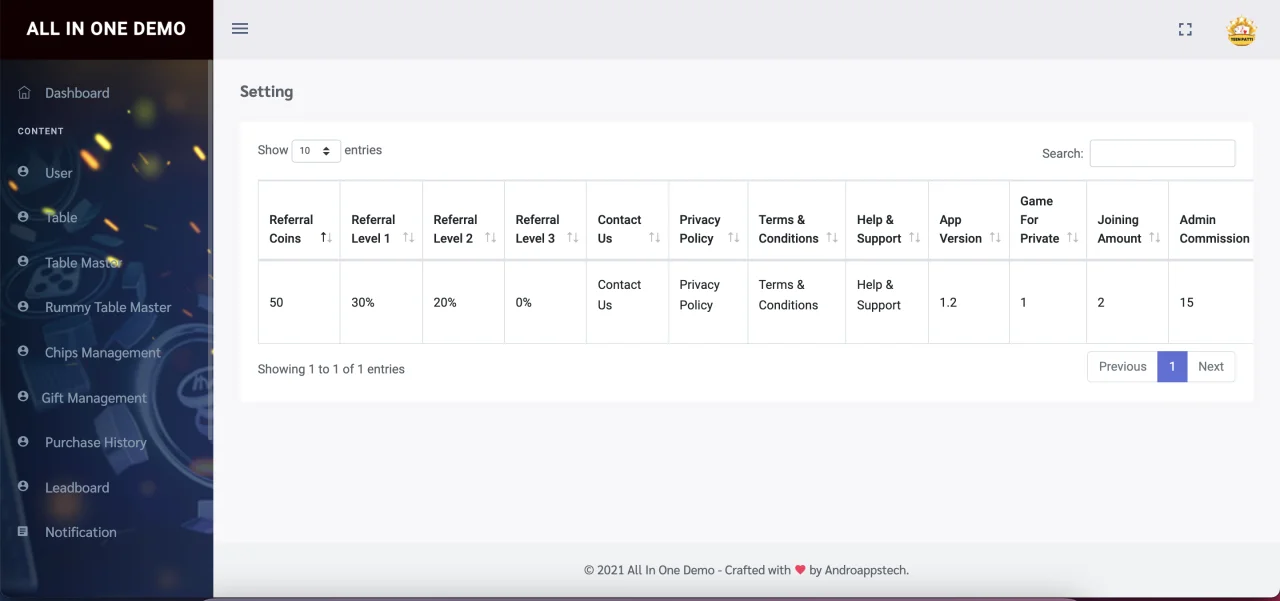Sort App Version column arrows
Viewport: 1280px width, 601px height.
995,238
